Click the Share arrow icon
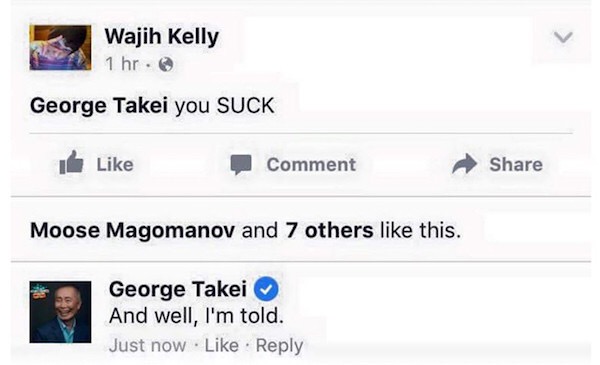 pos(465,164)
